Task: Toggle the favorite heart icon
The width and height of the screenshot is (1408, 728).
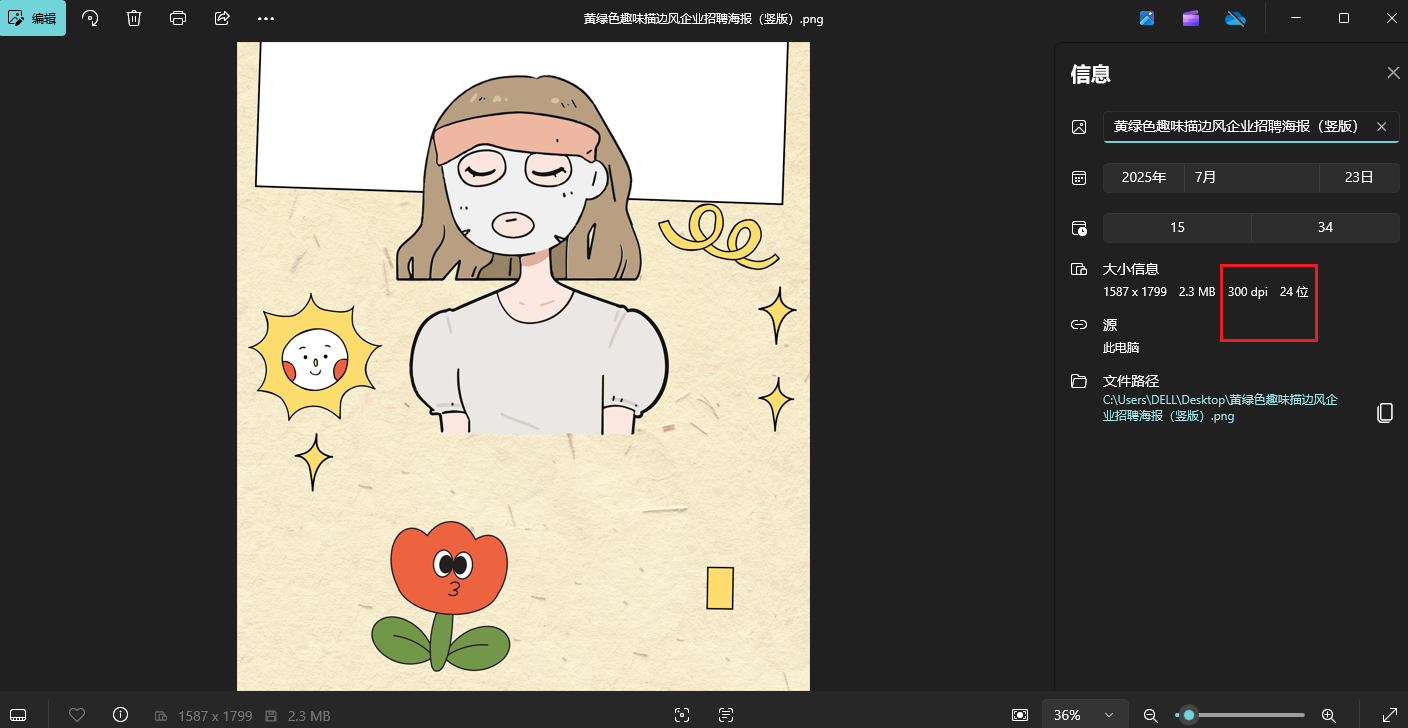Action: tap(77, 715)
